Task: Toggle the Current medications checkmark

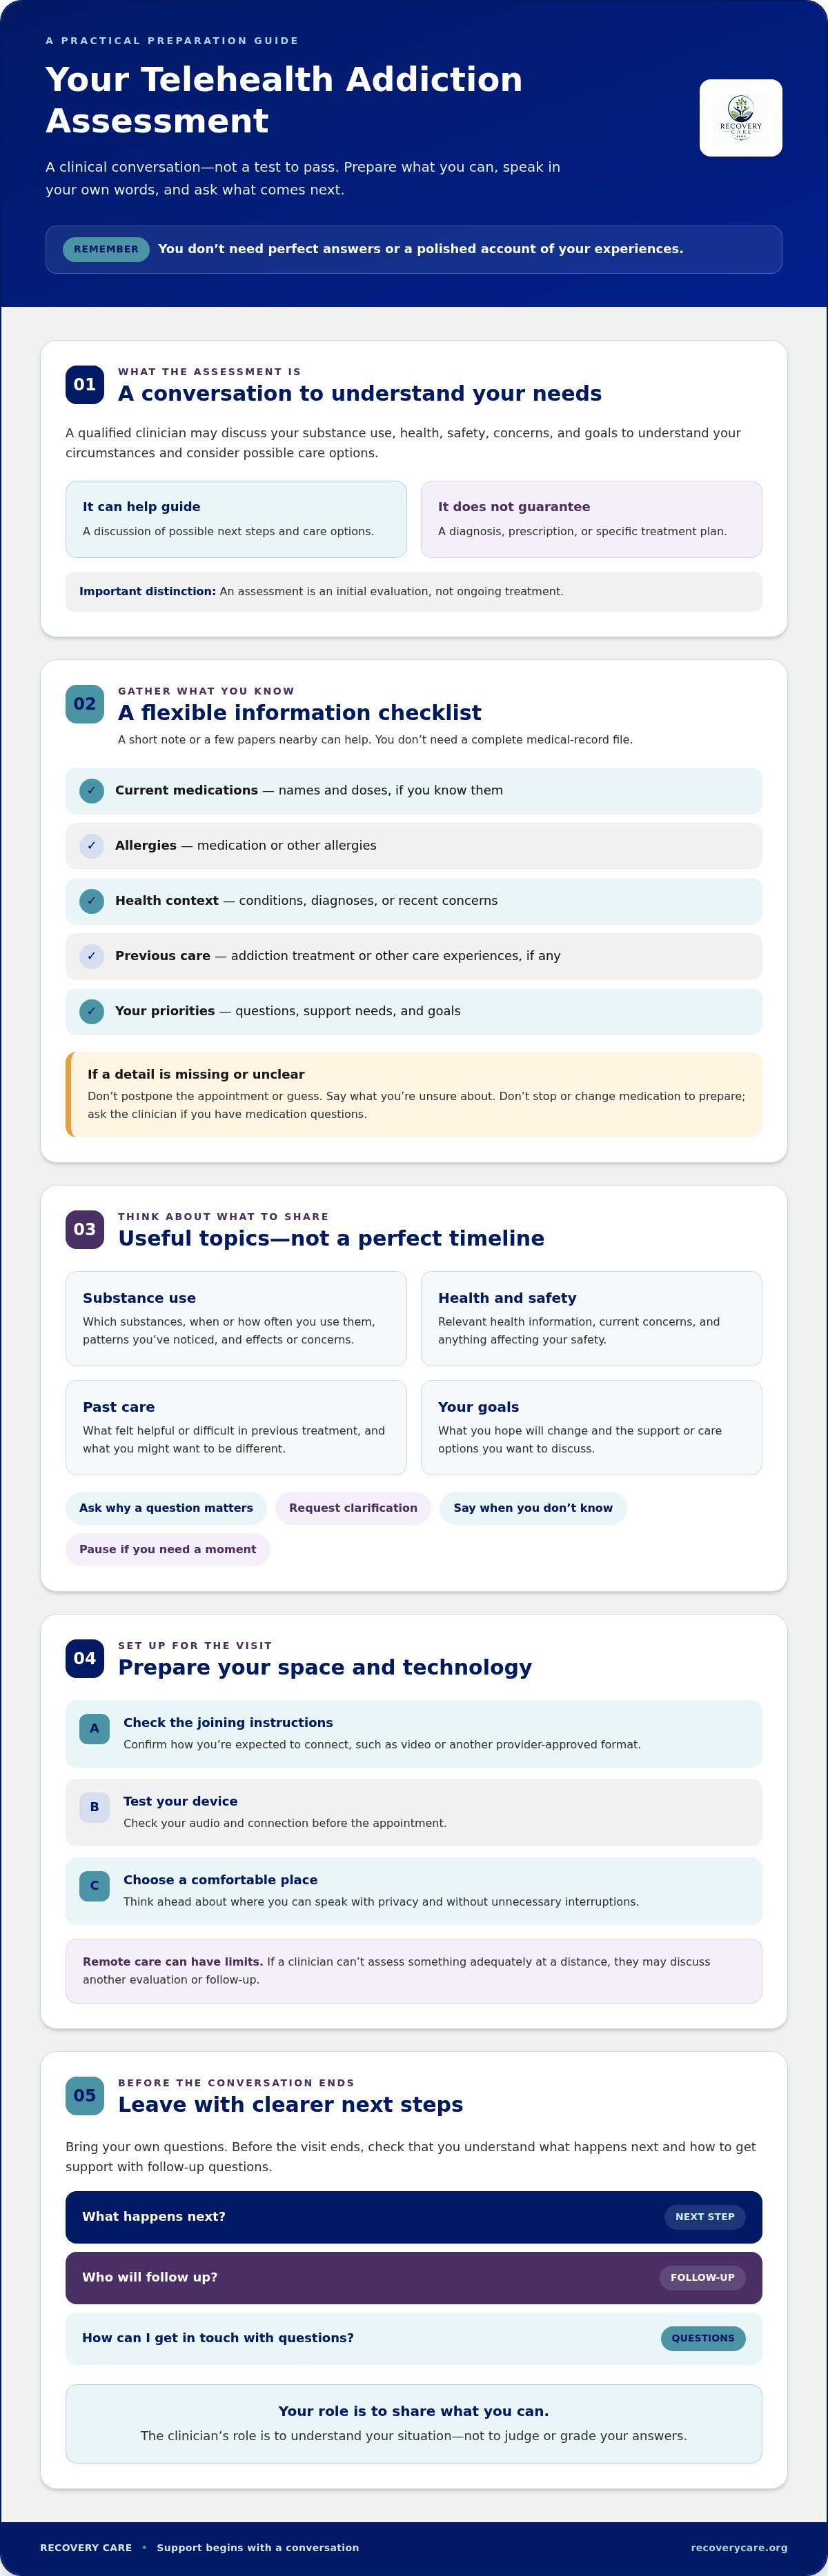Action: point(92,791)
